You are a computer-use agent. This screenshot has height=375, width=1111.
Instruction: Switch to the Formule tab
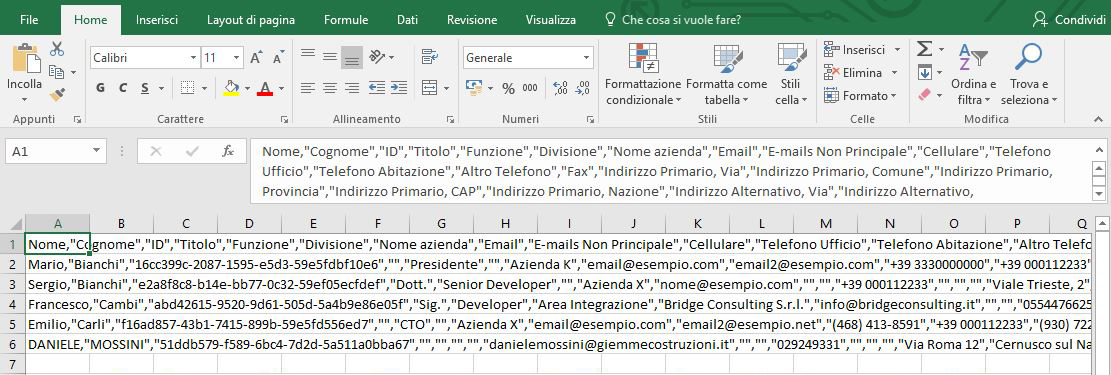point(346,20)
